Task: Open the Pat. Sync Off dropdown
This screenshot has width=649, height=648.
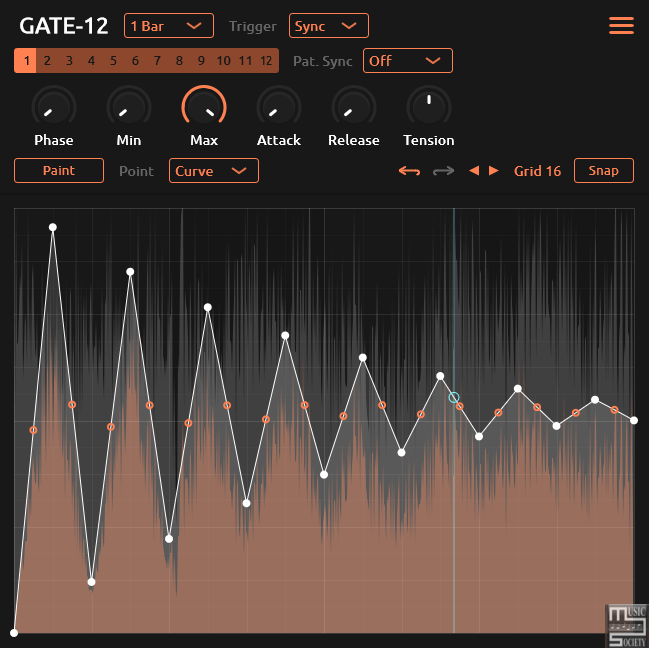Action: tap(408, 61)
